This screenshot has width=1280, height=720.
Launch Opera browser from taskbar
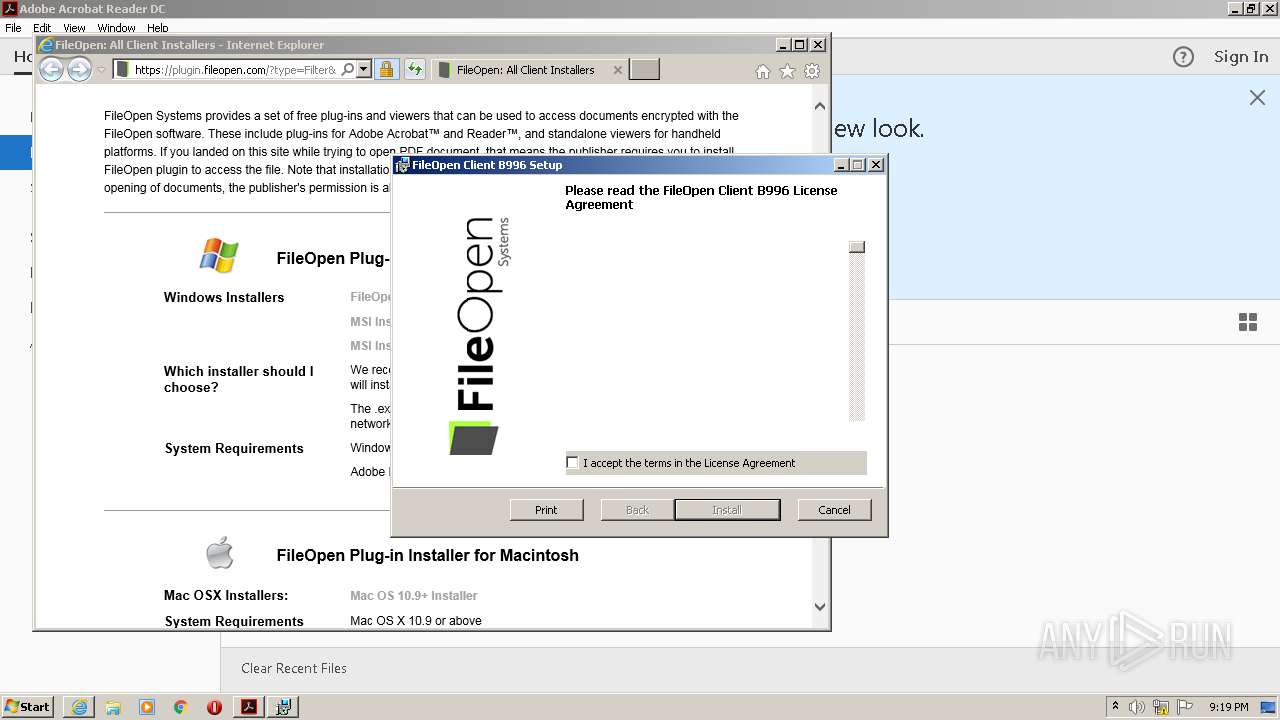click(214, 707)
